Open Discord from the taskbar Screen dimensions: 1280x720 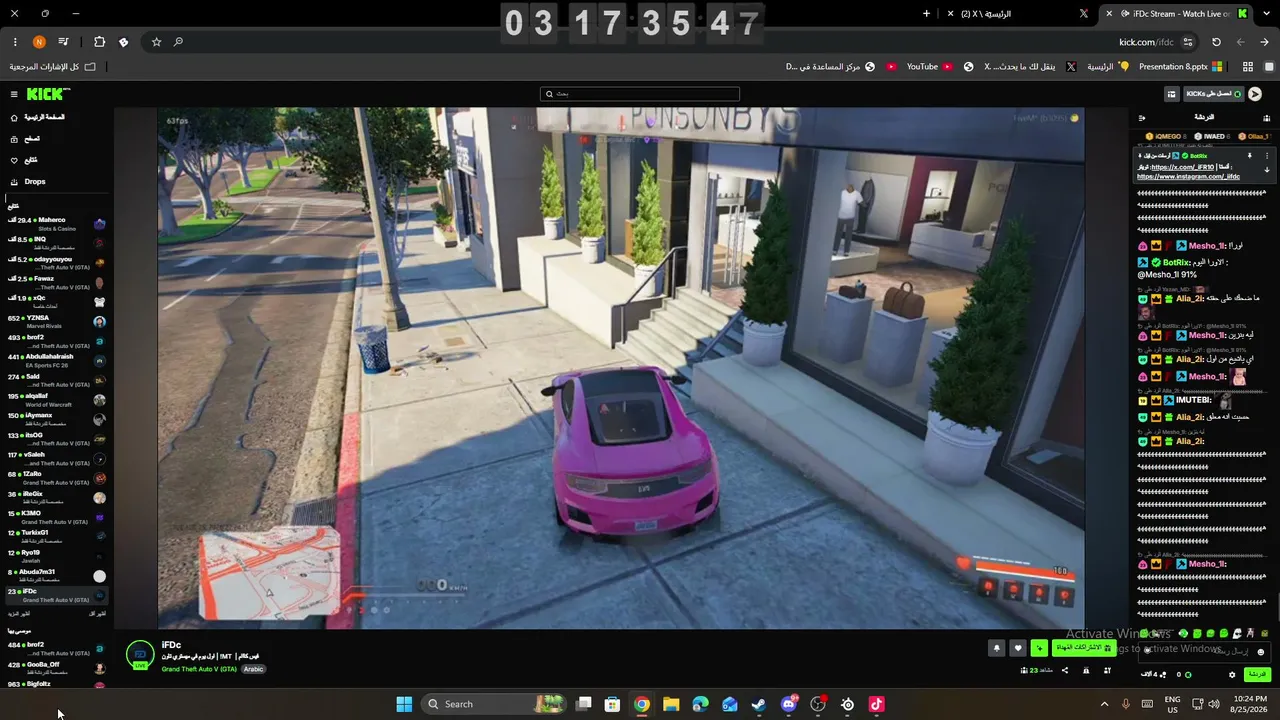(x=789, y=704)
